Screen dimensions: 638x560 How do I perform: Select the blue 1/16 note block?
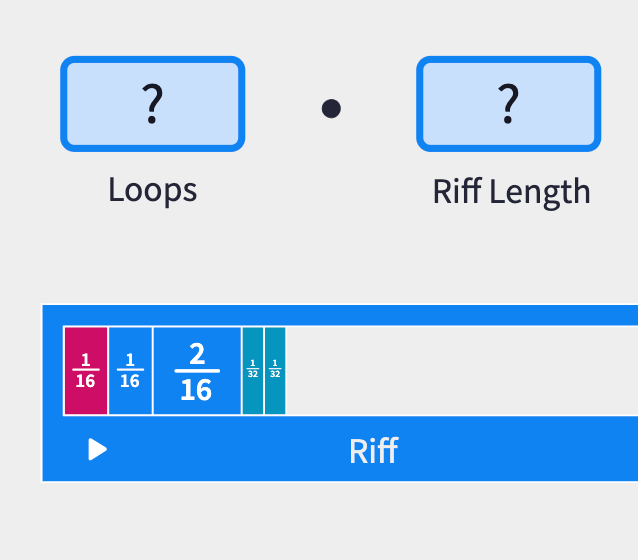130,370
